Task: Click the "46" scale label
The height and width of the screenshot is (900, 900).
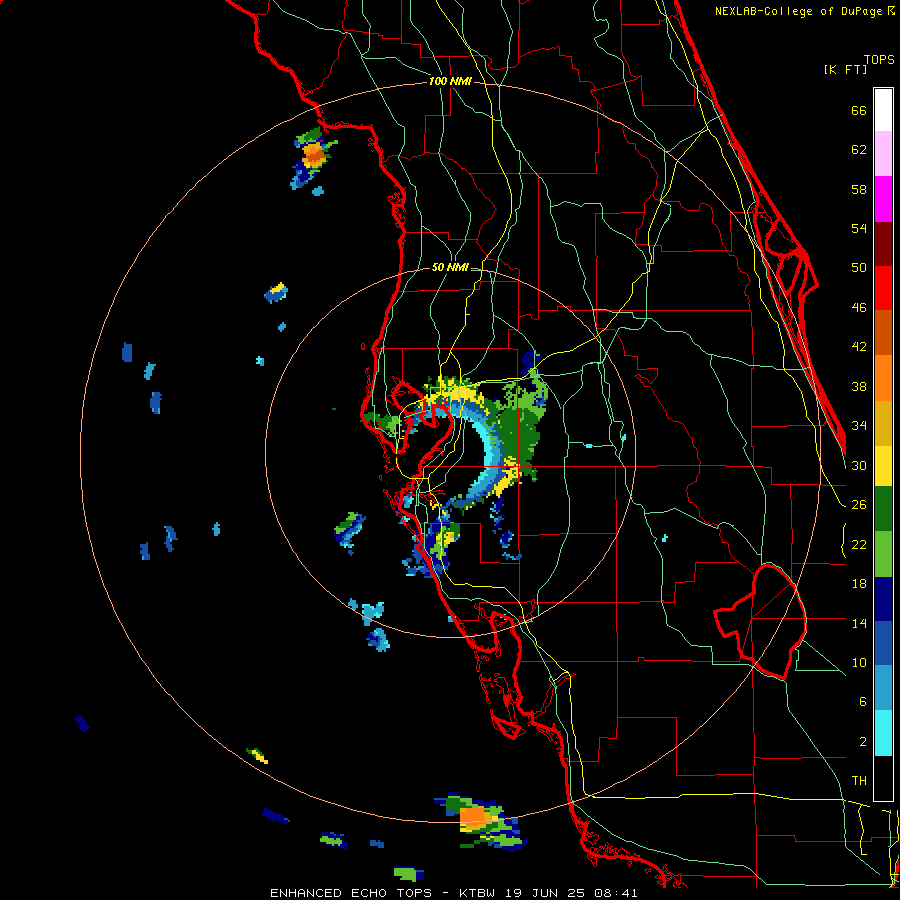Action: 859,308
